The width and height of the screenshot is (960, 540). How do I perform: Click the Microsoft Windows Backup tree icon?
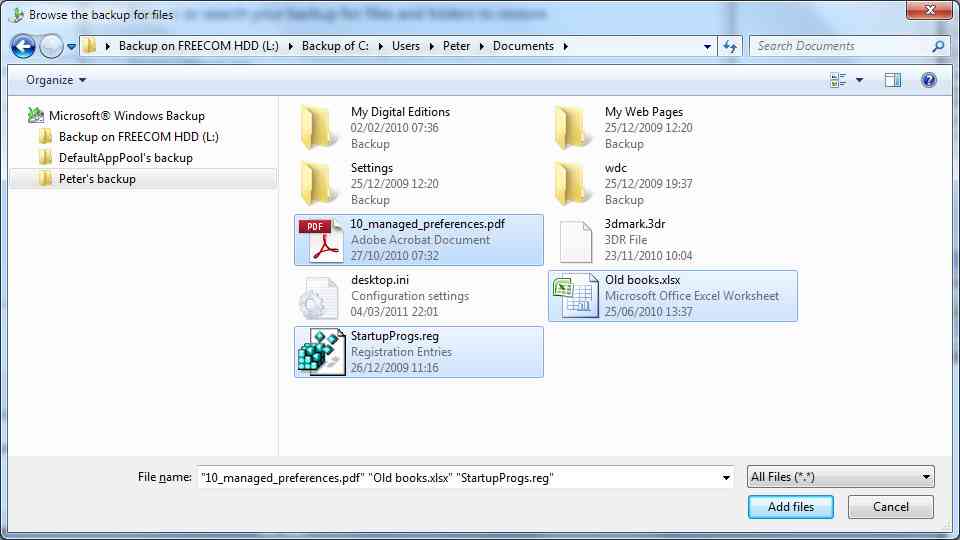click(x=36, y=115)
